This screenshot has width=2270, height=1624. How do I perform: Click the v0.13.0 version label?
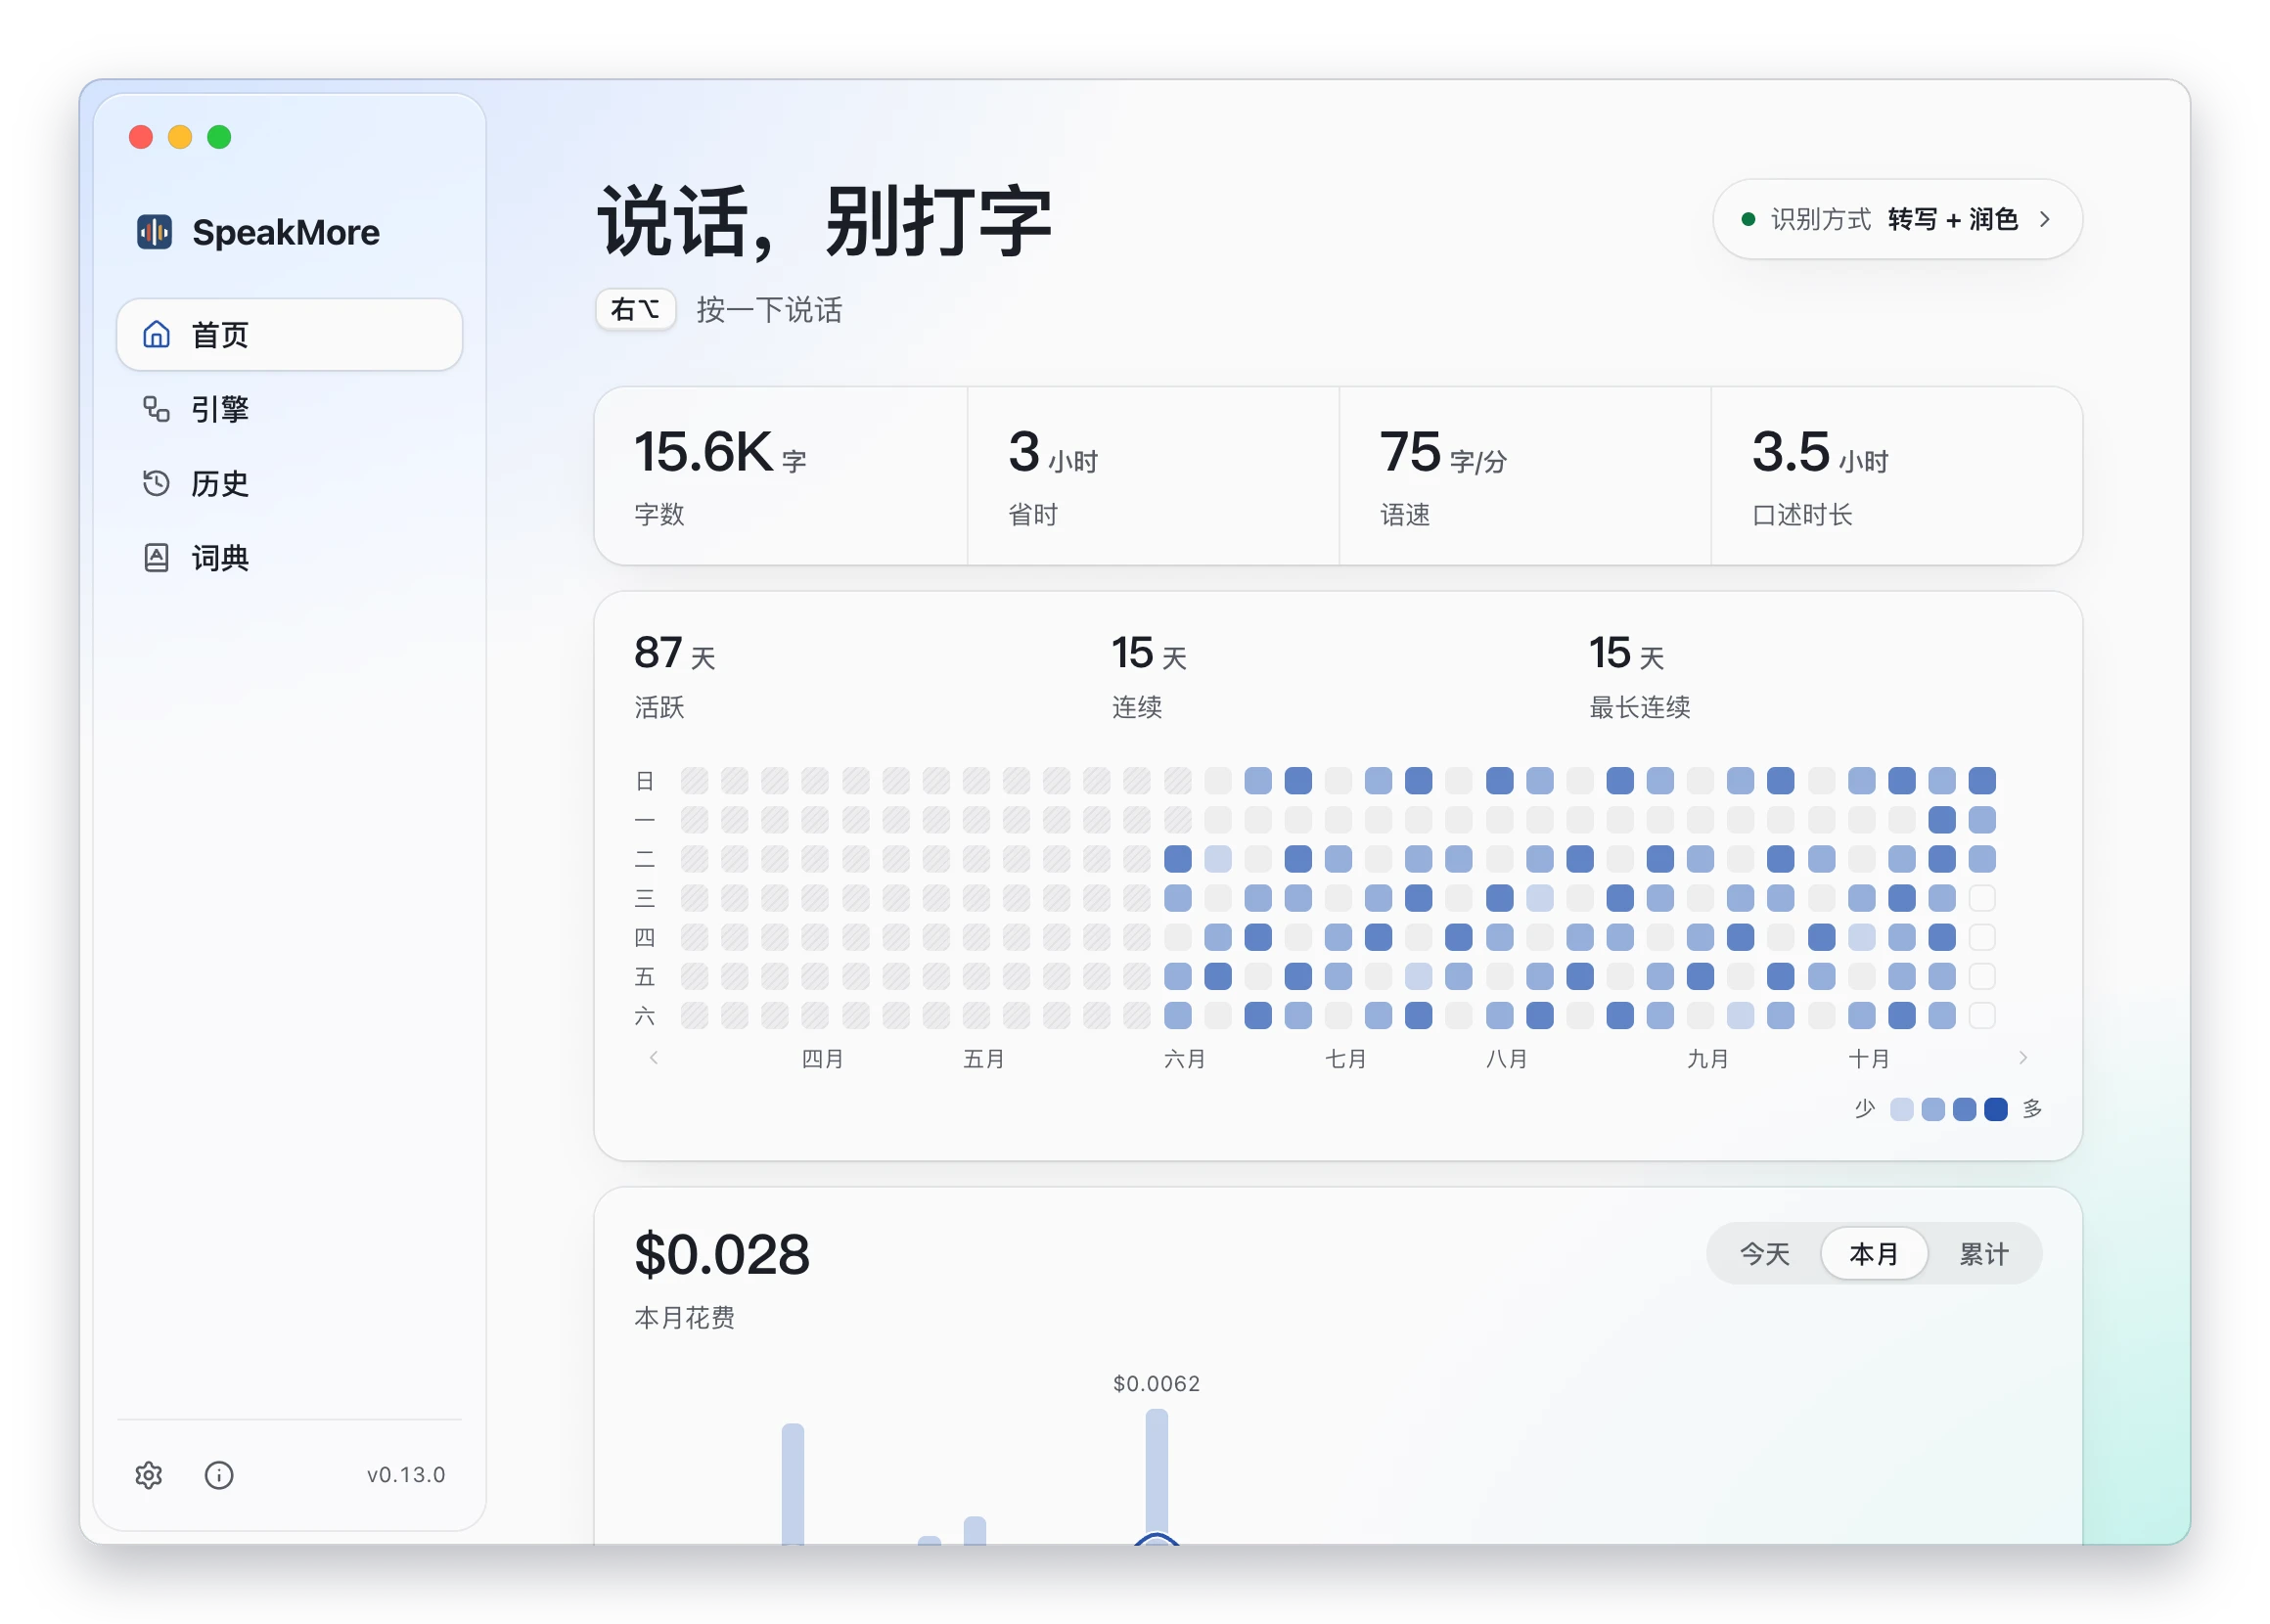pyautogui.click(x=405, y=1474)
